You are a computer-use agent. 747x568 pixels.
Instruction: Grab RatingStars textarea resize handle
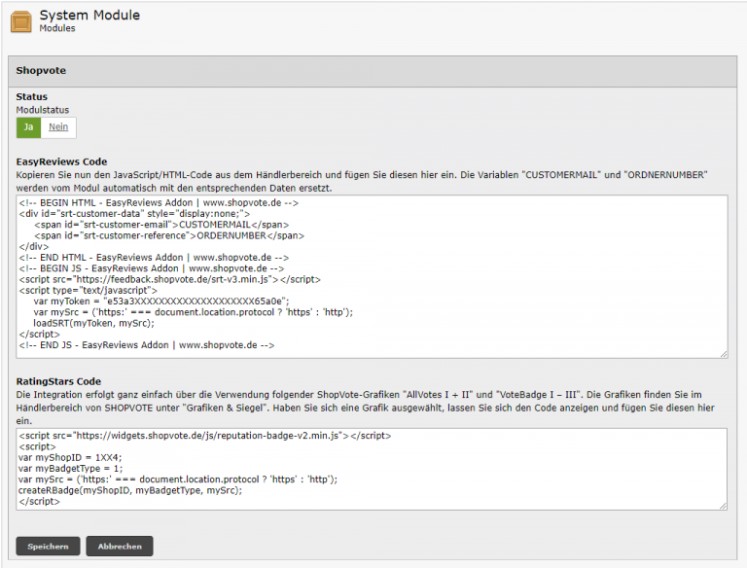click(724, 506)
